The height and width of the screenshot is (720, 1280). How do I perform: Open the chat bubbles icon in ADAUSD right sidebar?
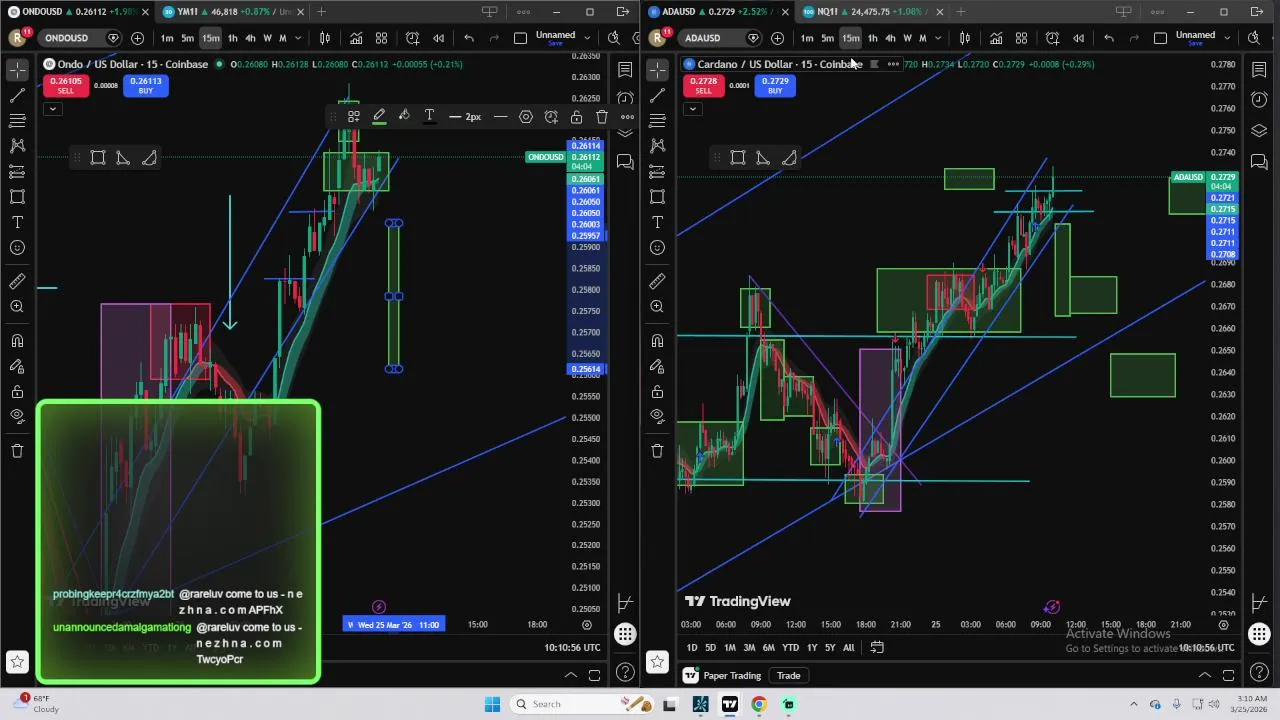point(1259,161)
